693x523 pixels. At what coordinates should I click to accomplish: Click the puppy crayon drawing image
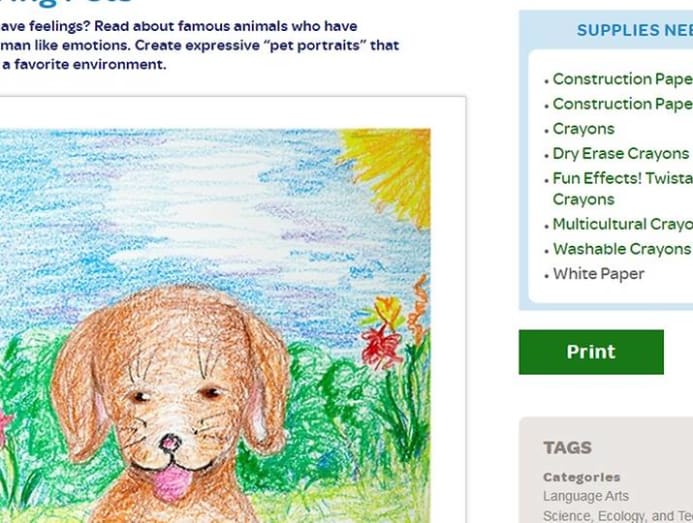click(215, 326)
